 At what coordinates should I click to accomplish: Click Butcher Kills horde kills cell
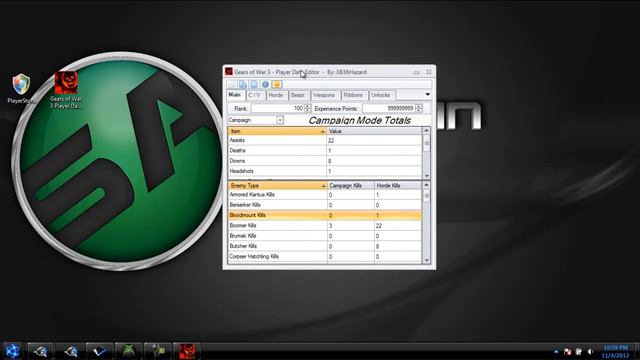coord(398,246)
